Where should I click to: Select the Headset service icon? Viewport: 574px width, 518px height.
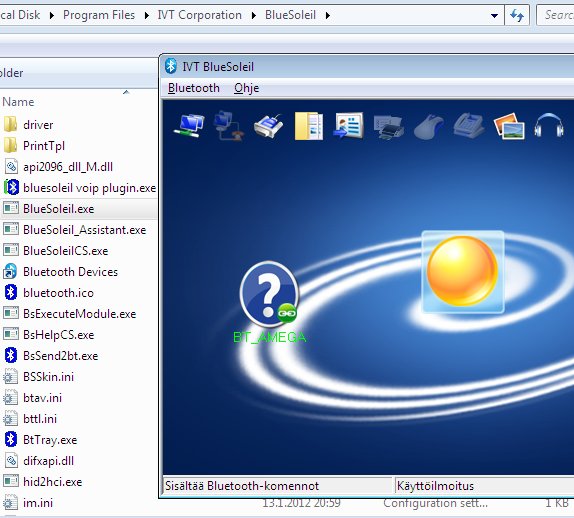548,126
